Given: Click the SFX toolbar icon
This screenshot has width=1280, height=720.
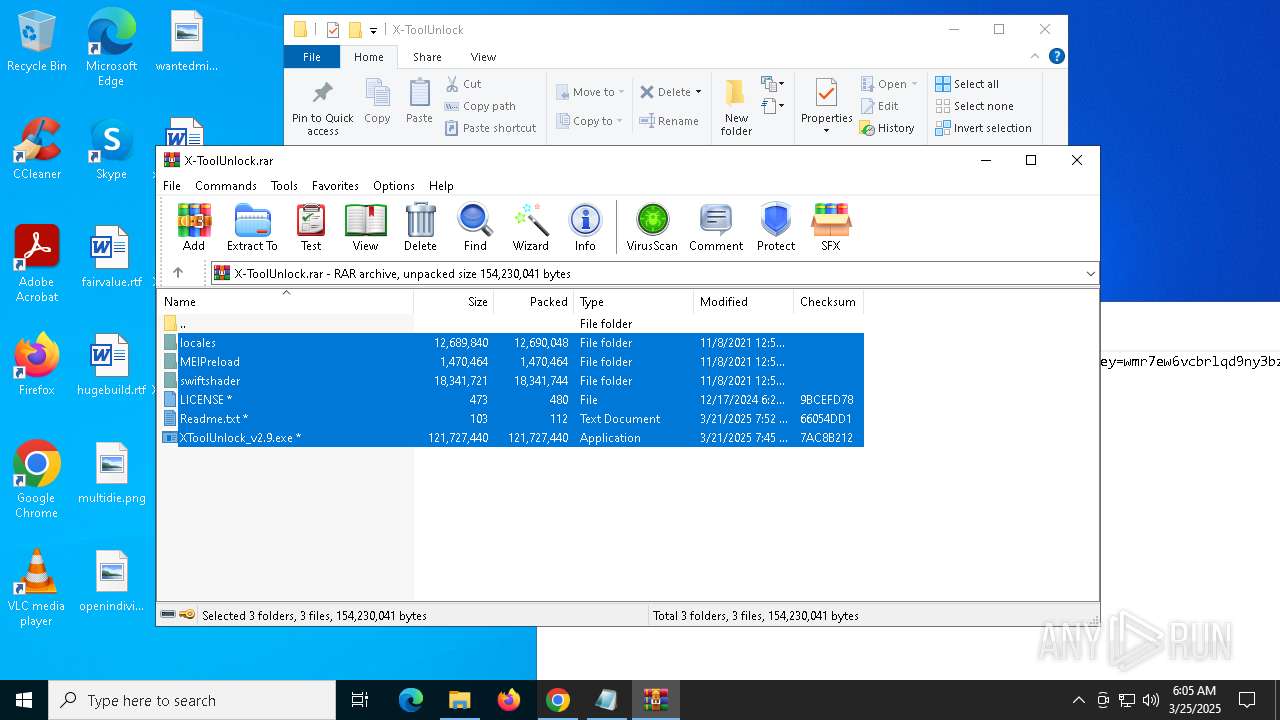Looking at the screenshot, I should pyautogui.click(x=831, y=227).
